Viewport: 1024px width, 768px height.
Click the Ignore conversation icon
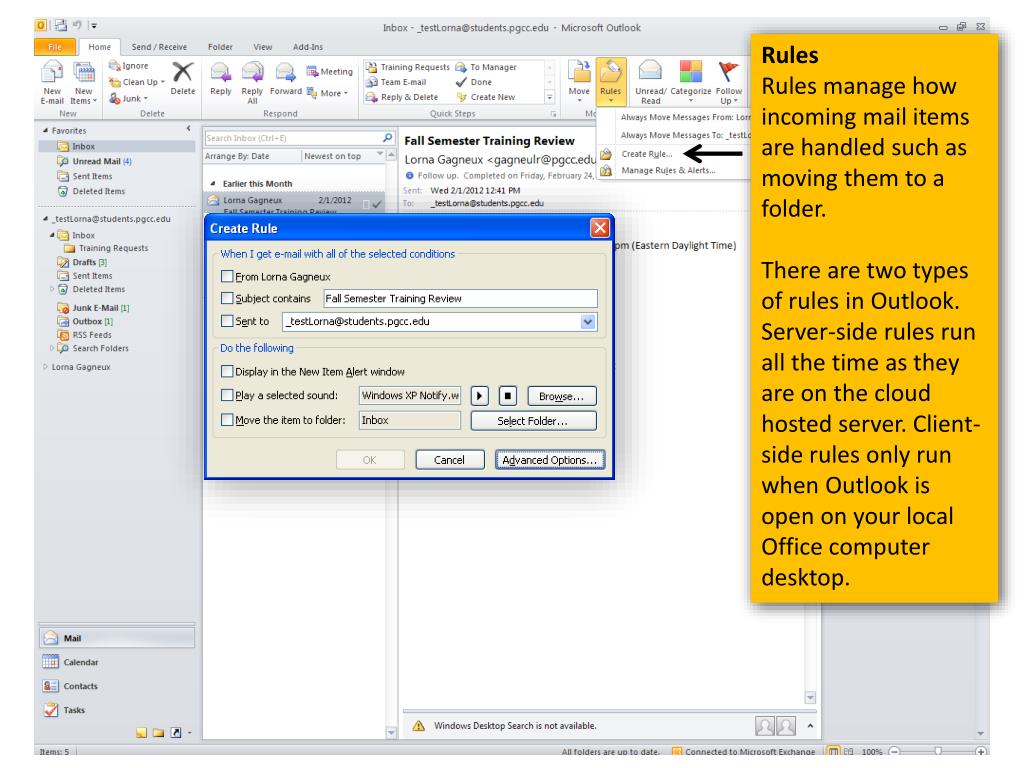tap(114, 65)
